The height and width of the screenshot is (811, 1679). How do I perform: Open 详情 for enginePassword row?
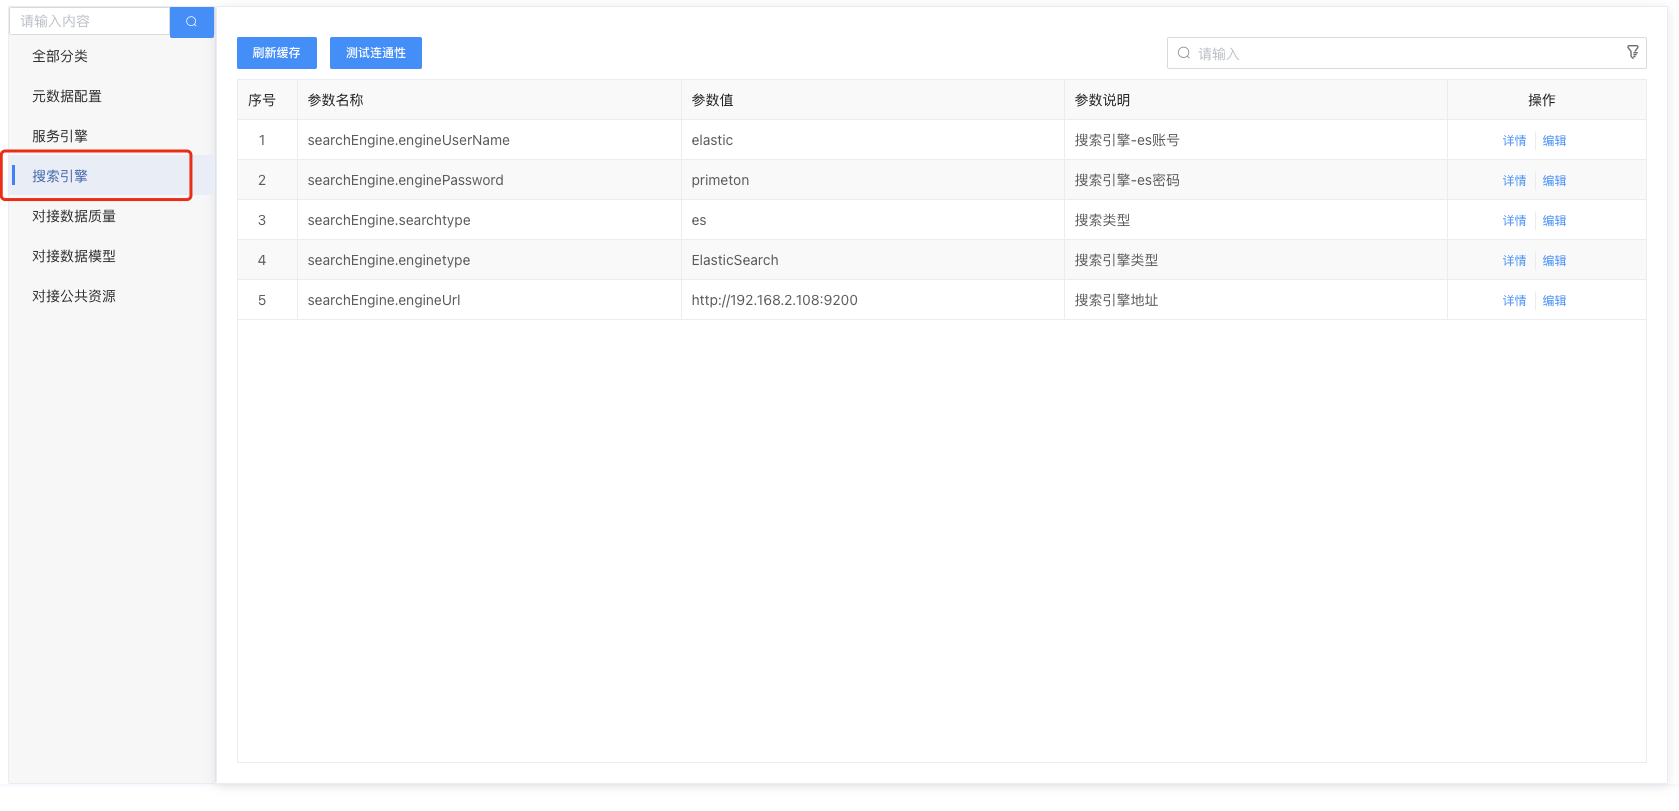coord(1514,181)
